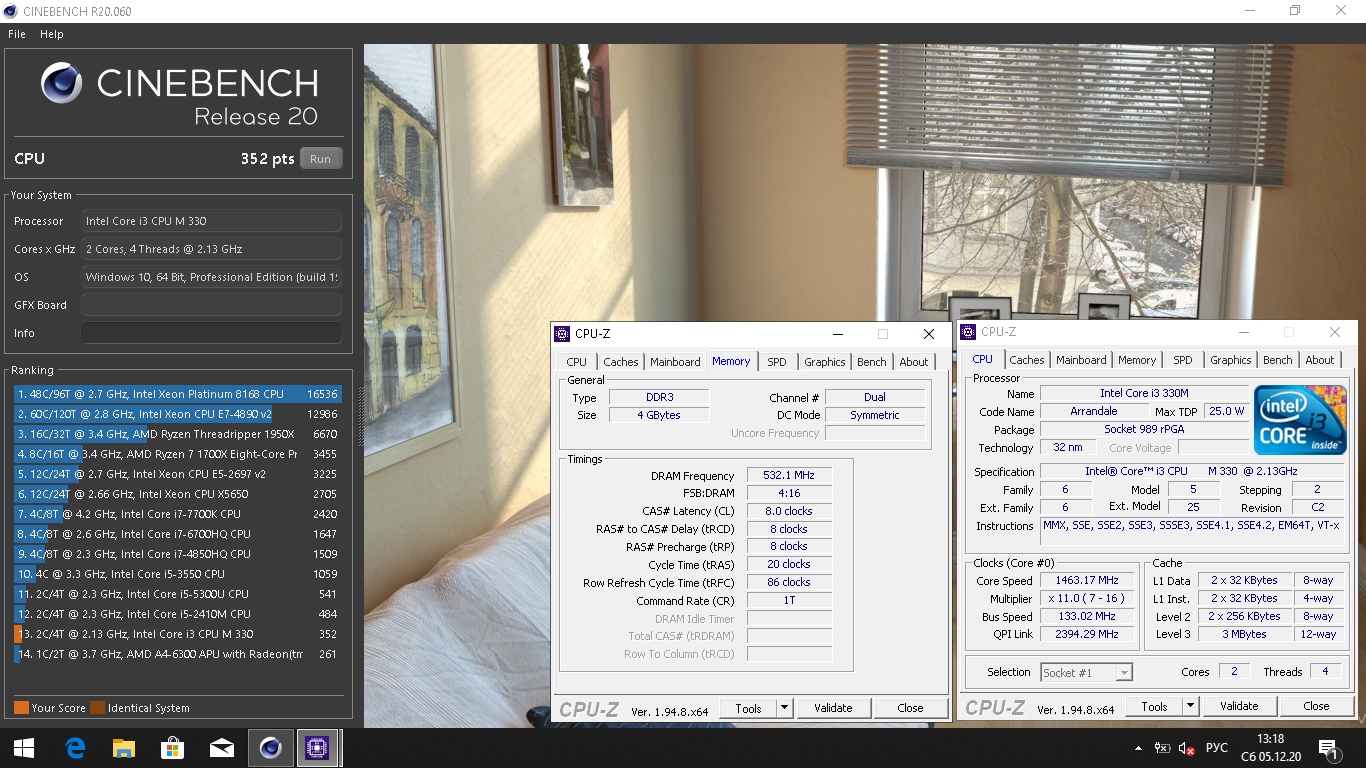This screenshot has height=768, width=1366.
Task: Open the Mail app from the taskbar
Action: pos(221,748)
